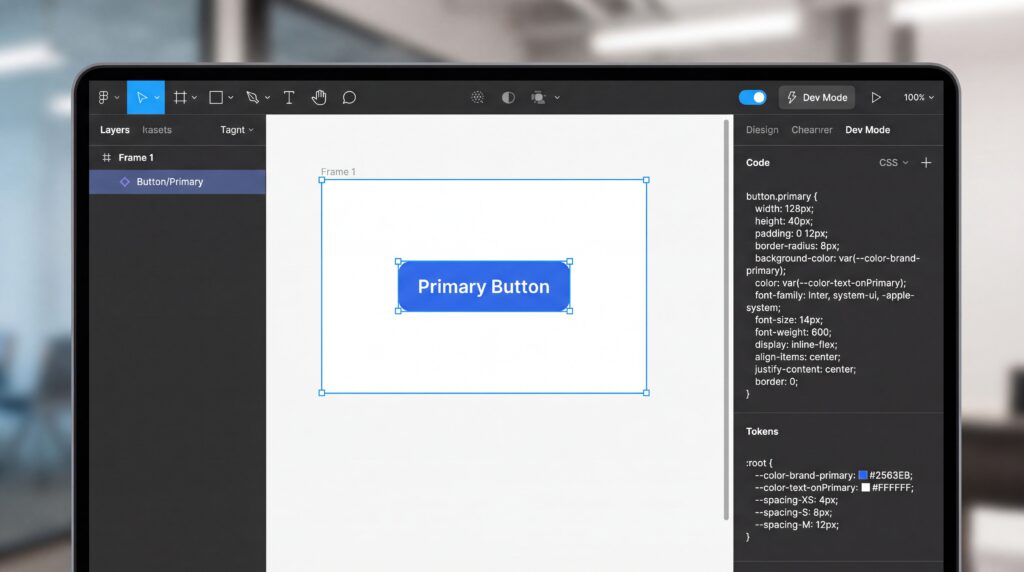The width and height of the screenshot is (1024, 572).
Task: Click the boolean operations icon
Action: [x=538, y=97]
